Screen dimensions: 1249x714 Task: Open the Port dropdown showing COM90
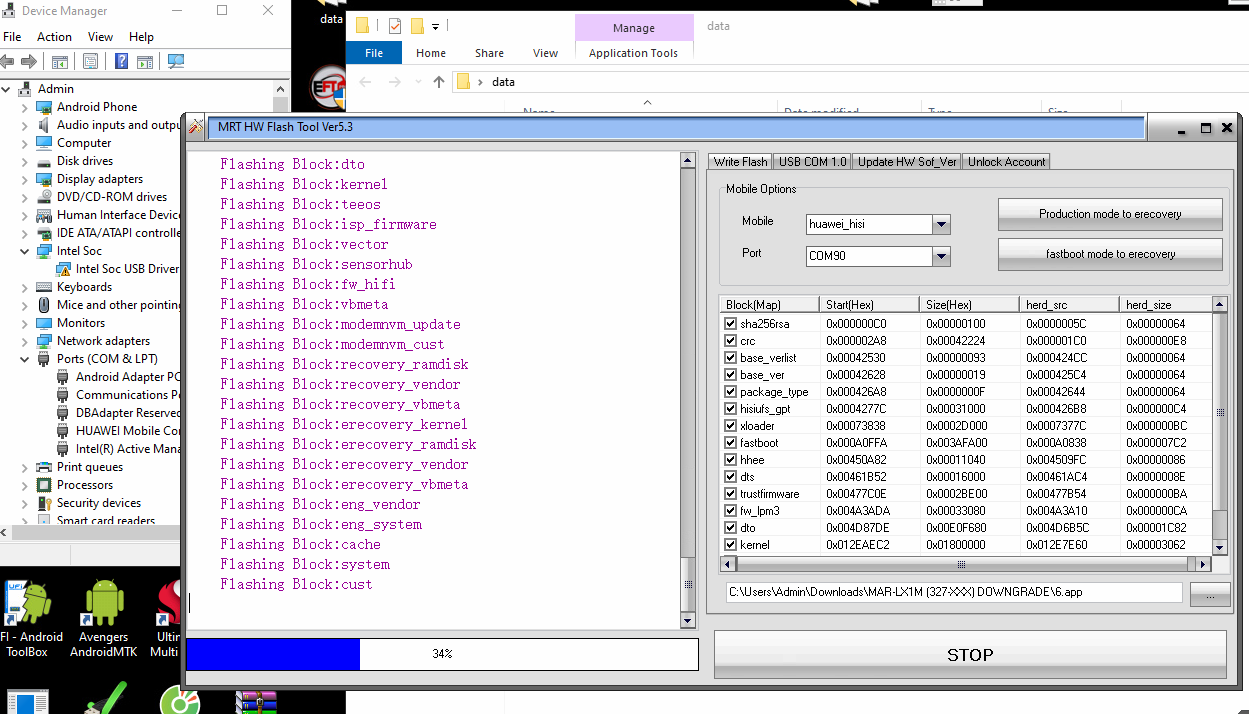coord(941,257)
